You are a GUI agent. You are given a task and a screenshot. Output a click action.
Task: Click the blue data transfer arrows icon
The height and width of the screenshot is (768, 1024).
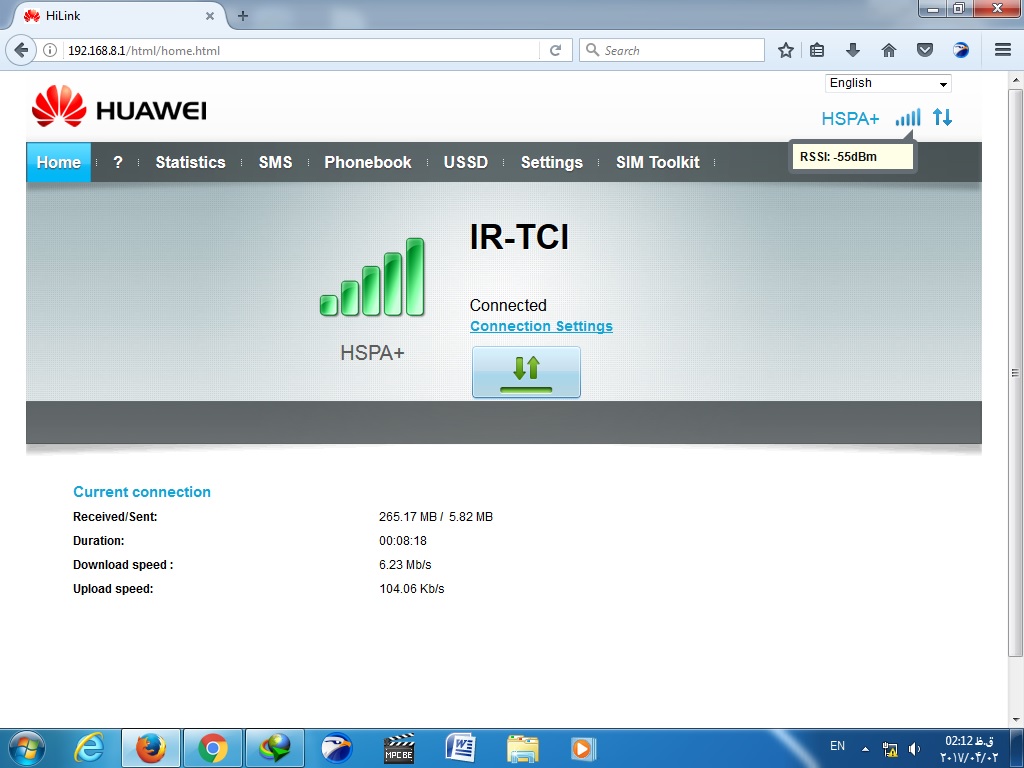(942, 118)
